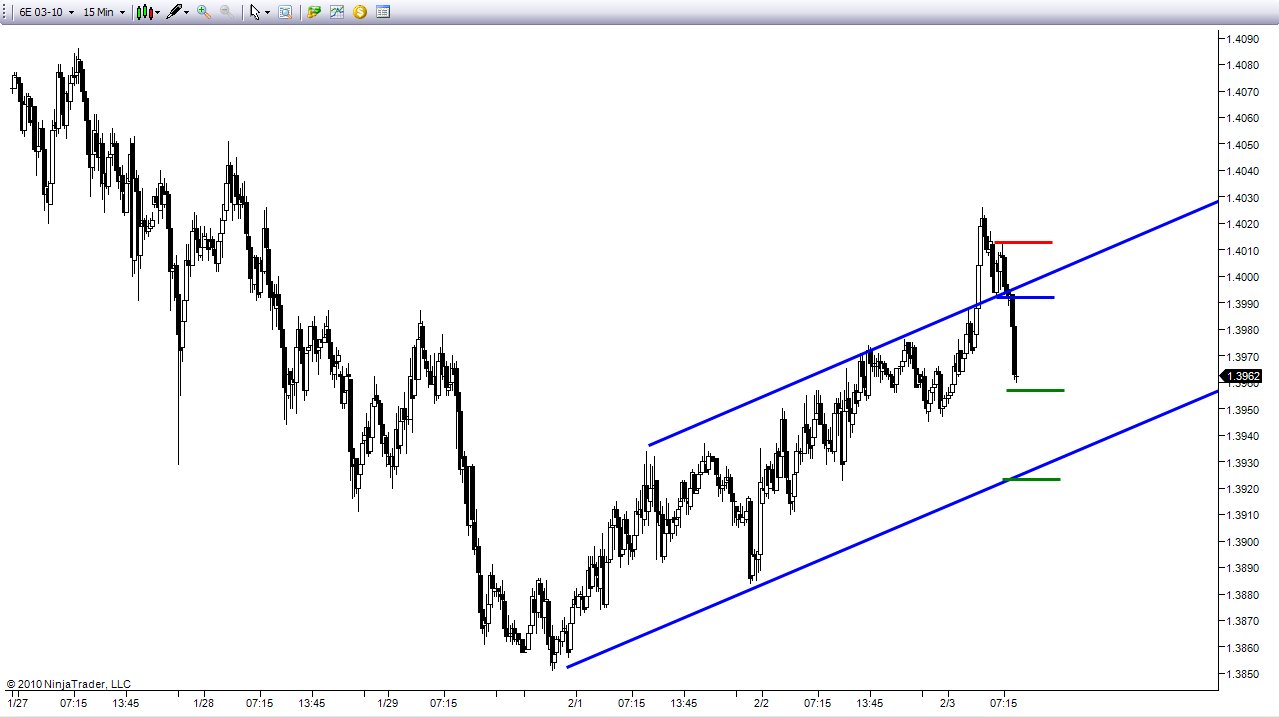
Task: Click the 1/28 date label
Action: 204,703
